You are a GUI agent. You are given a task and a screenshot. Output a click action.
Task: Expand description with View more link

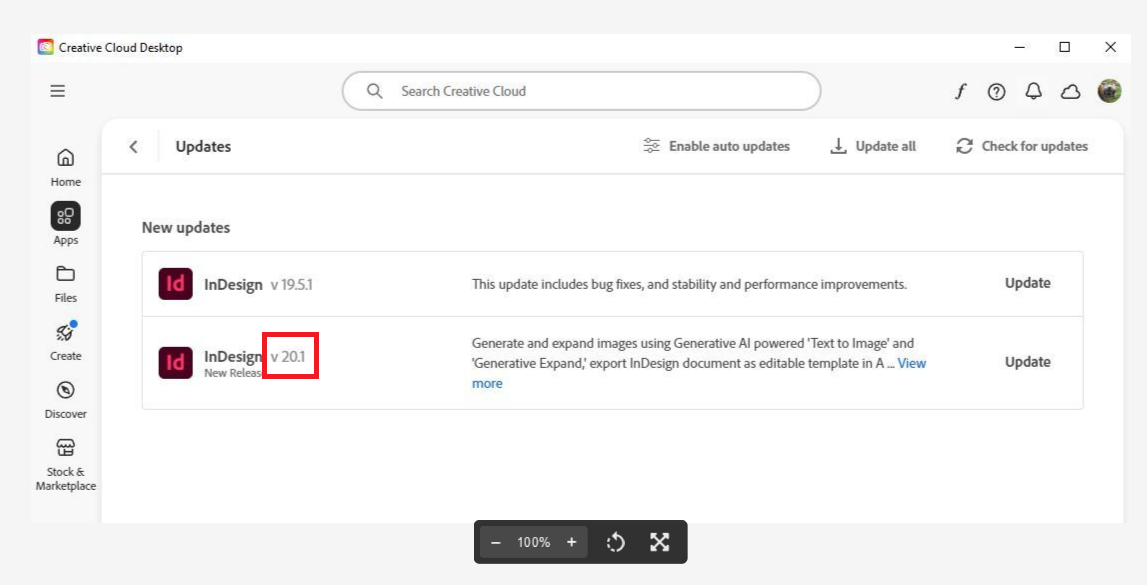(487, 384)
